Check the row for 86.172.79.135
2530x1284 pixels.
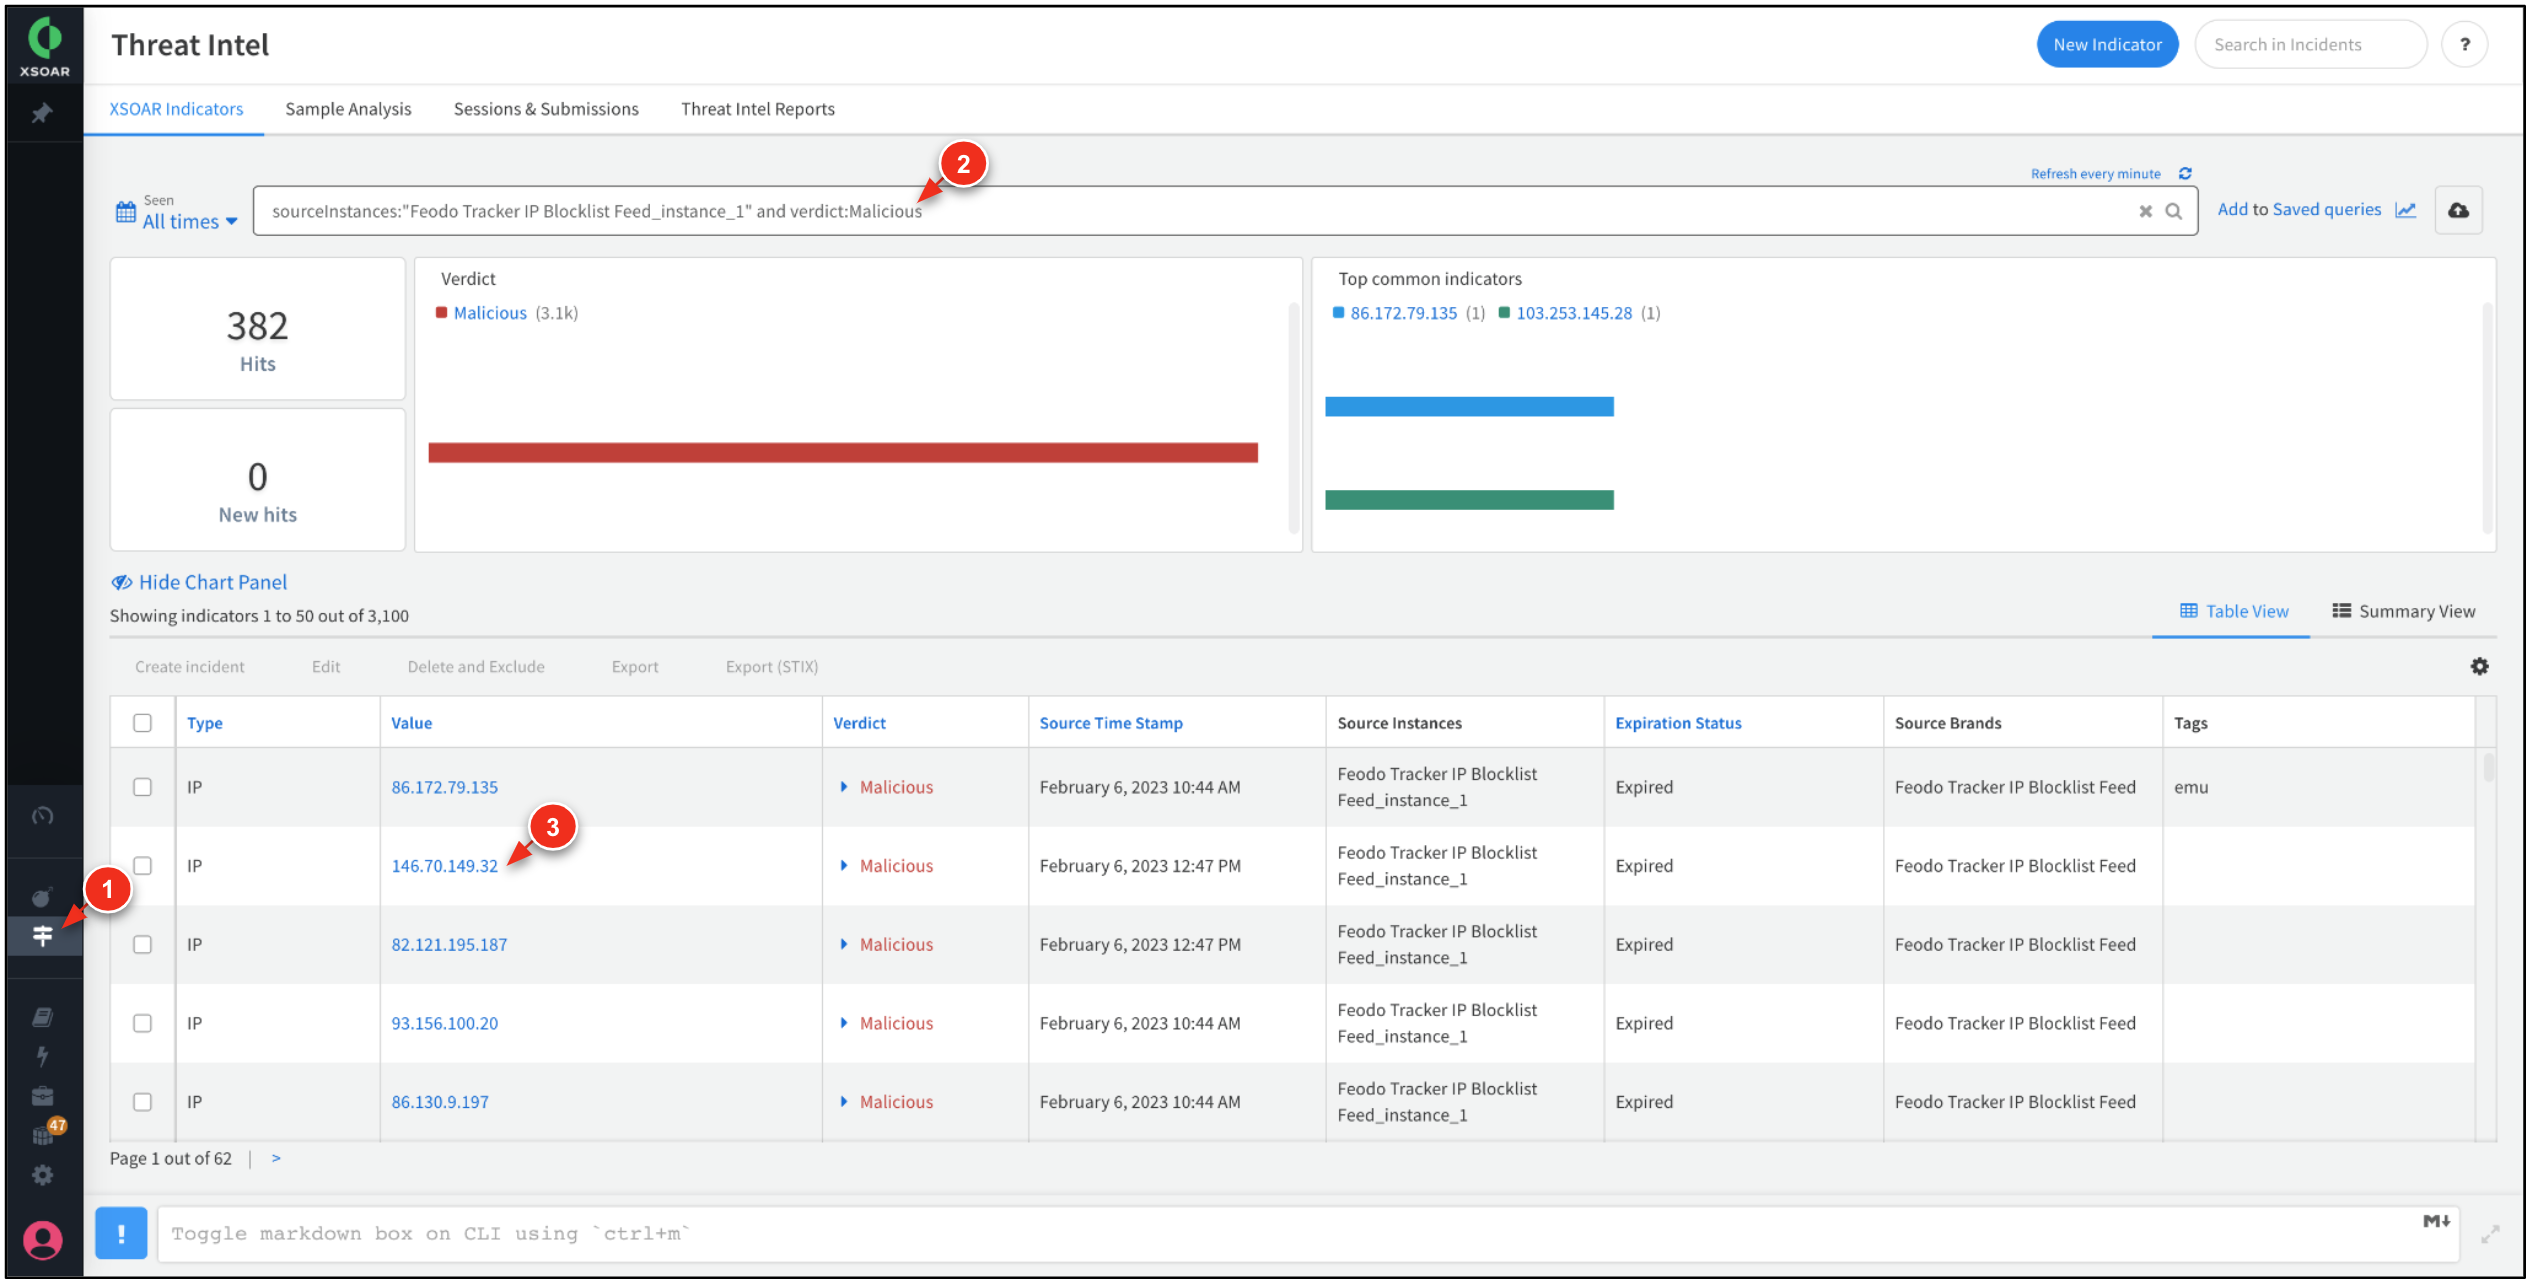(x=142, y=787)
